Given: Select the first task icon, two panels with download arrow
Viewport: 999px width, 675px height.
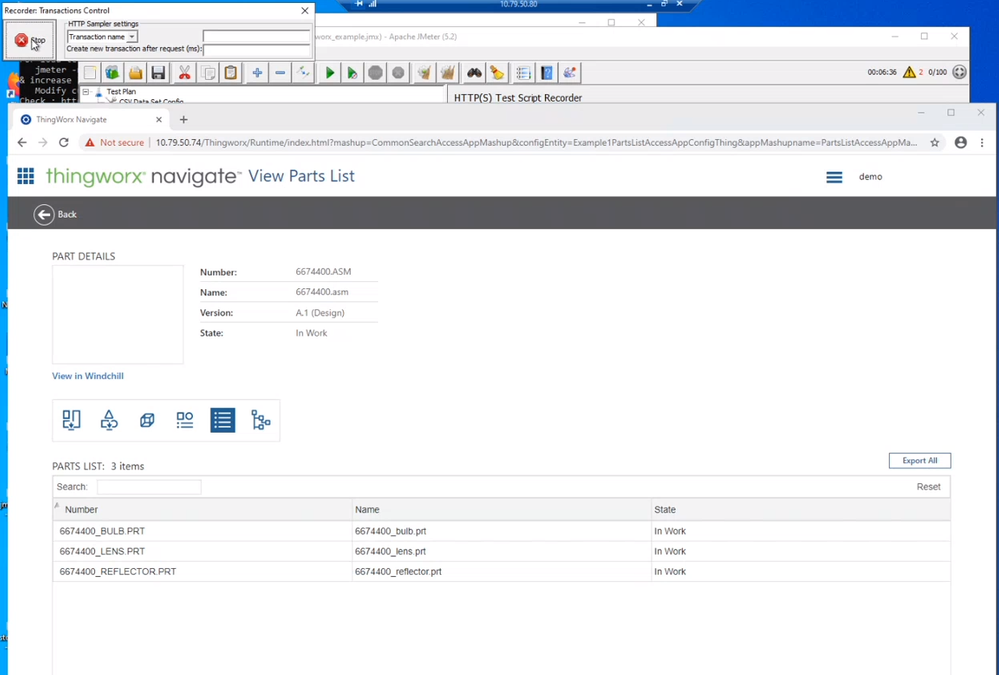Looking at the screenshot, I should coord(71,420).
